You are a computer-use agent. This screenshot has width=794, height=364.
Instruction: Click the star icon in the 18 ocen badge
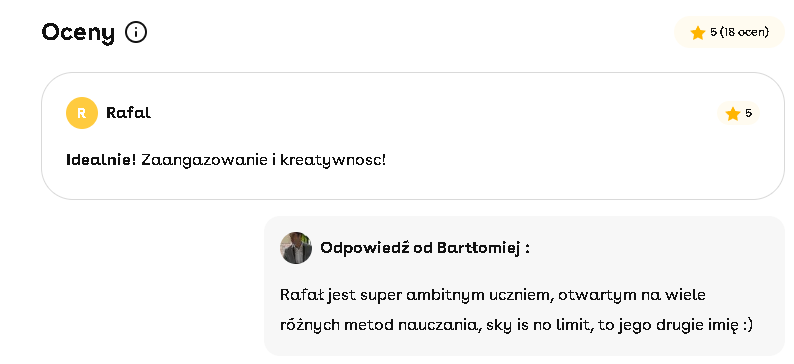(698, 33)
